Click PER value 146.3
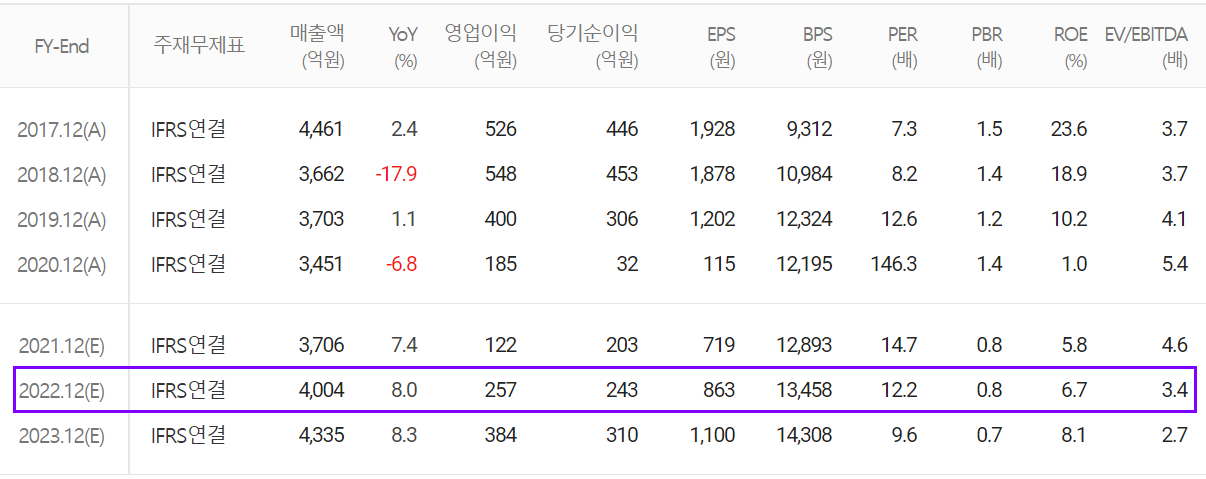The height and width of the screenshot is (479, 1206). [895, 264]
